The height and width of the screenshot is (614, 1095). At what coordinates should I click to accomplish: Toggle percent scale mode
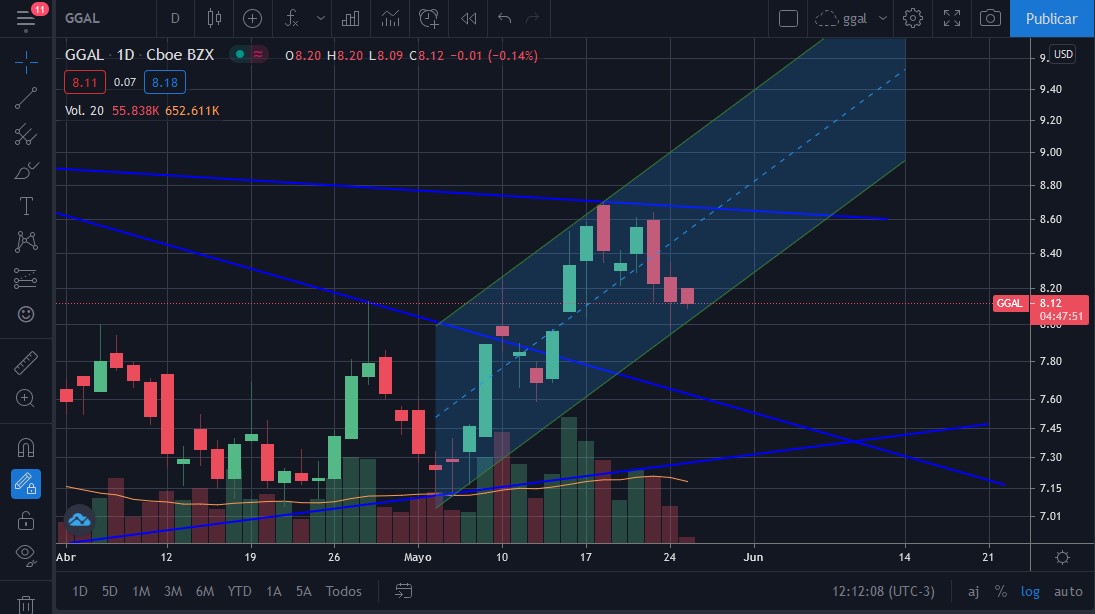1001,592
